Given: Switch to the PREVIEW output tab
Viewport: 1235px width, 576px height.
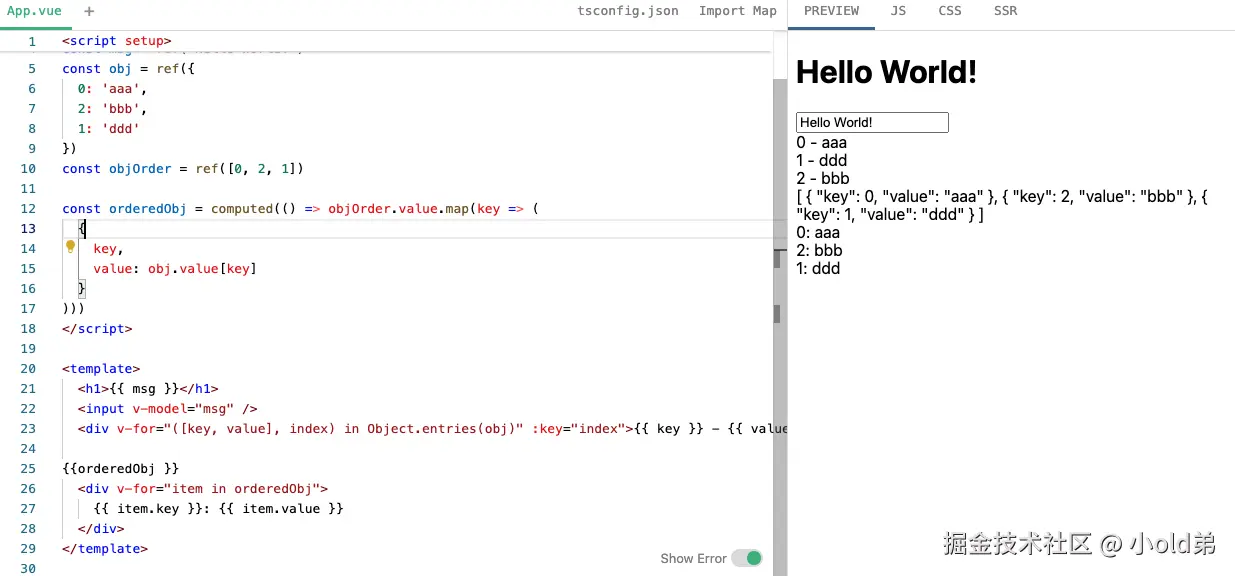Looking at the screenshot, I should pos(831,11).
